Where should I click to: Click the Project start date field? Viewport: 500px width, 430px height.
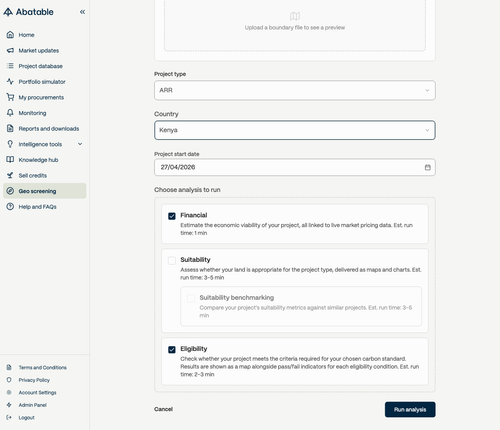click(295, 167)
